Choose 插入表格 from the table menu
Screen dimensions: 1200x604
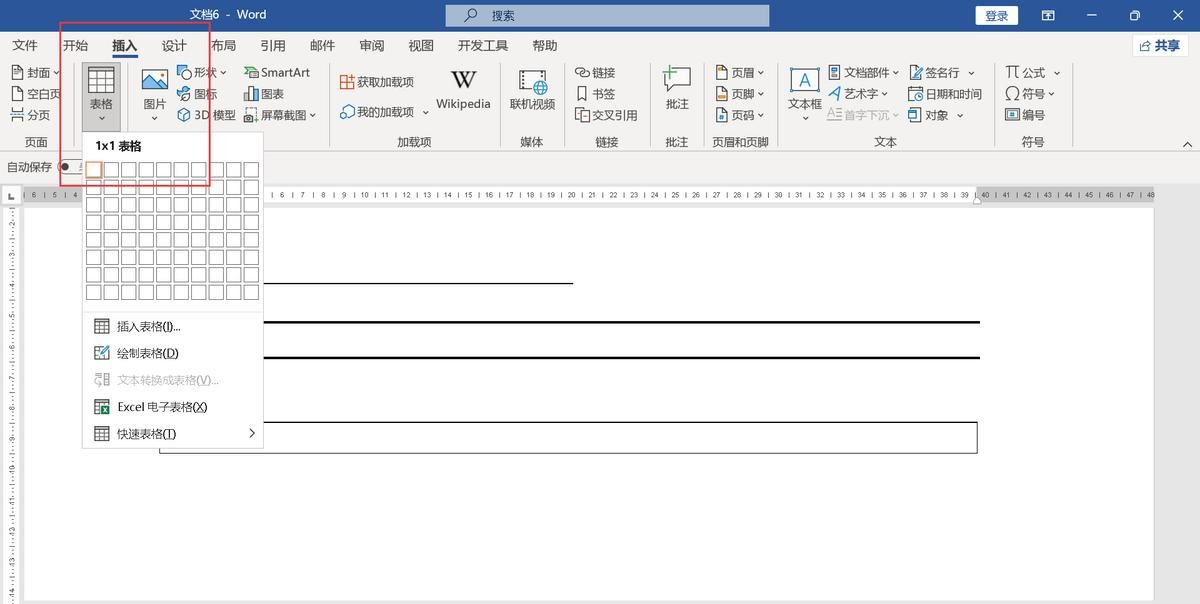tap(148, 326)
